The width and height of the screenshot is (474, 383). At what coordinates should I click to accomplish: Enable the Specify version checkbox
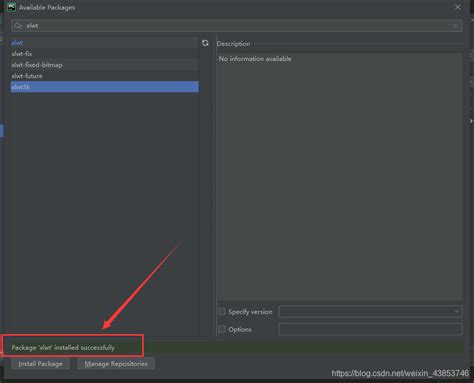(222, 312)
